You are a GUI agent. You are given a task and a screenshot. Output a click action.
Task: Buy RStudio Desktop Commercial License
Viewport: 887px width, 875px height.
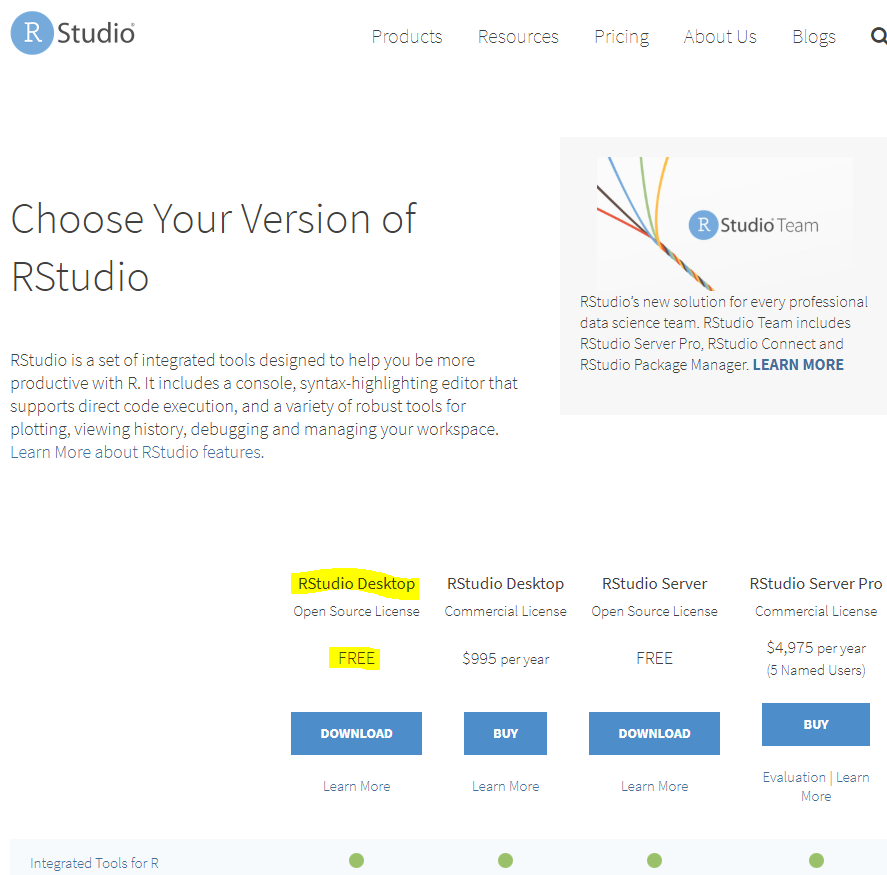(505, 733)
